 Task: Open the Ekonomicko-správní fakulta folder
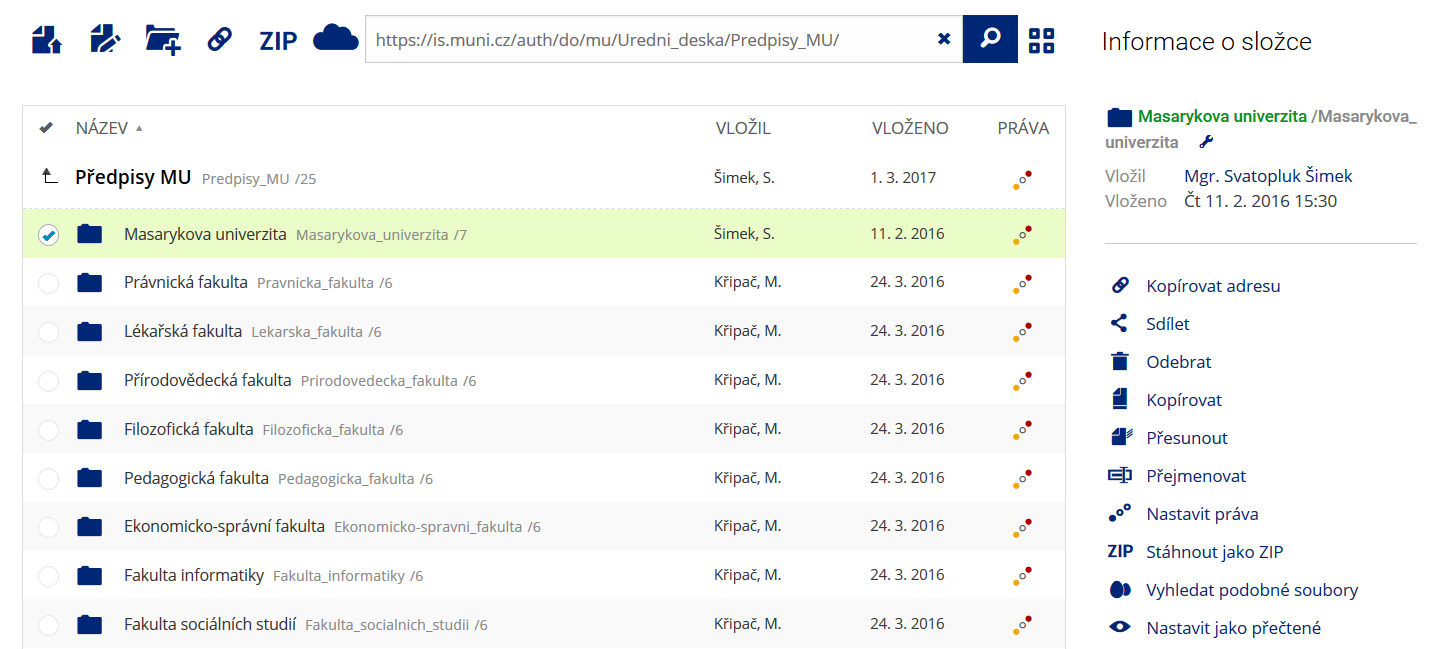click(x=225, y=526)
